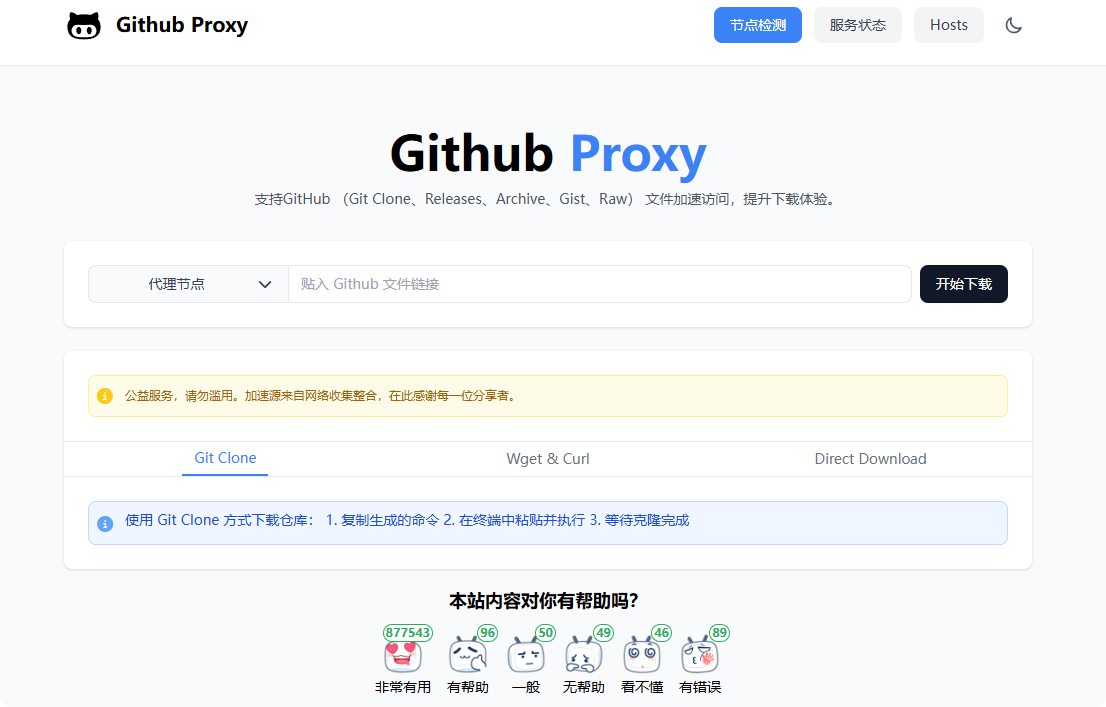Image resolution: width=1106 pixels, height=707 pixels.
Task: Click the 非常有用 label text
Action: pos(403,687)
